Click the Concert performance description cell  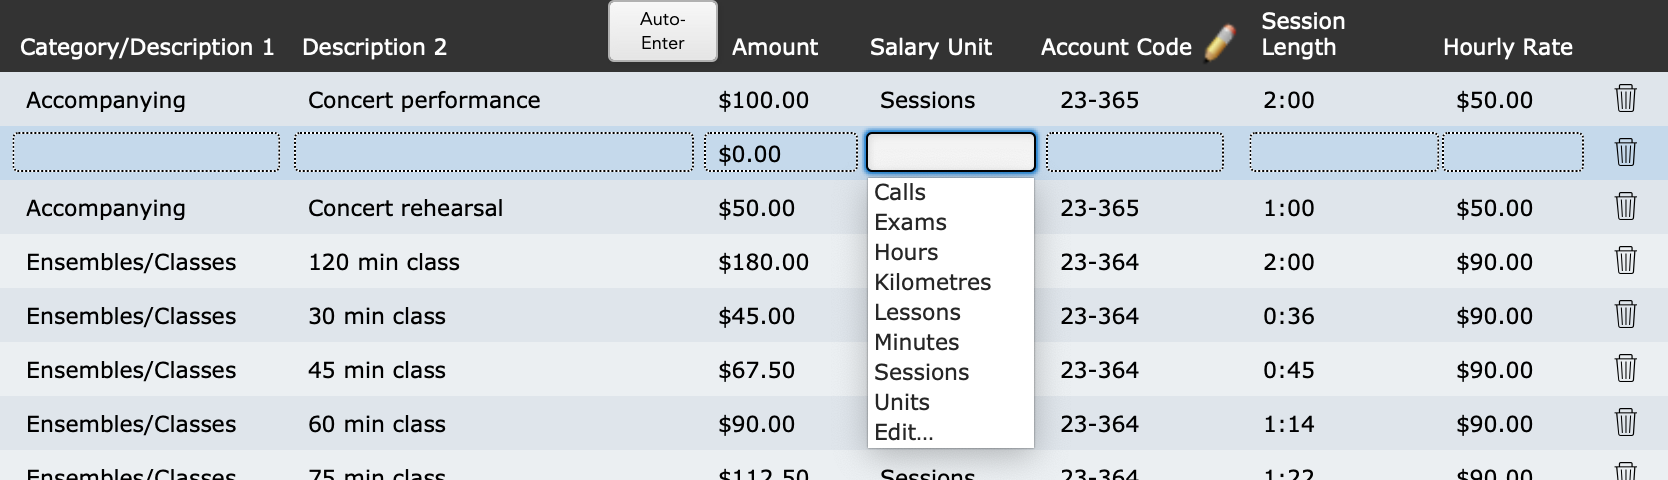[424, 100]
